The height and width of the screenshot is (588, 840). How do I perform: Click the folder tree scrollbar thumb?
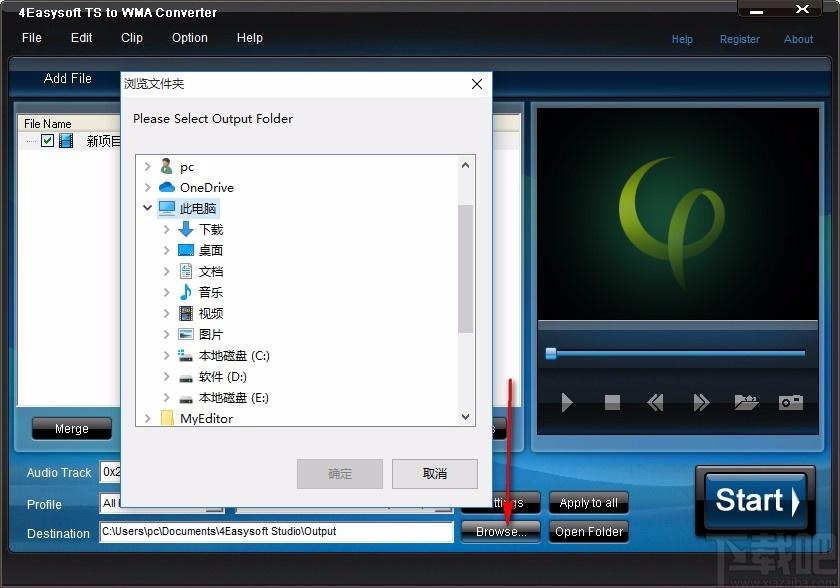466,269
